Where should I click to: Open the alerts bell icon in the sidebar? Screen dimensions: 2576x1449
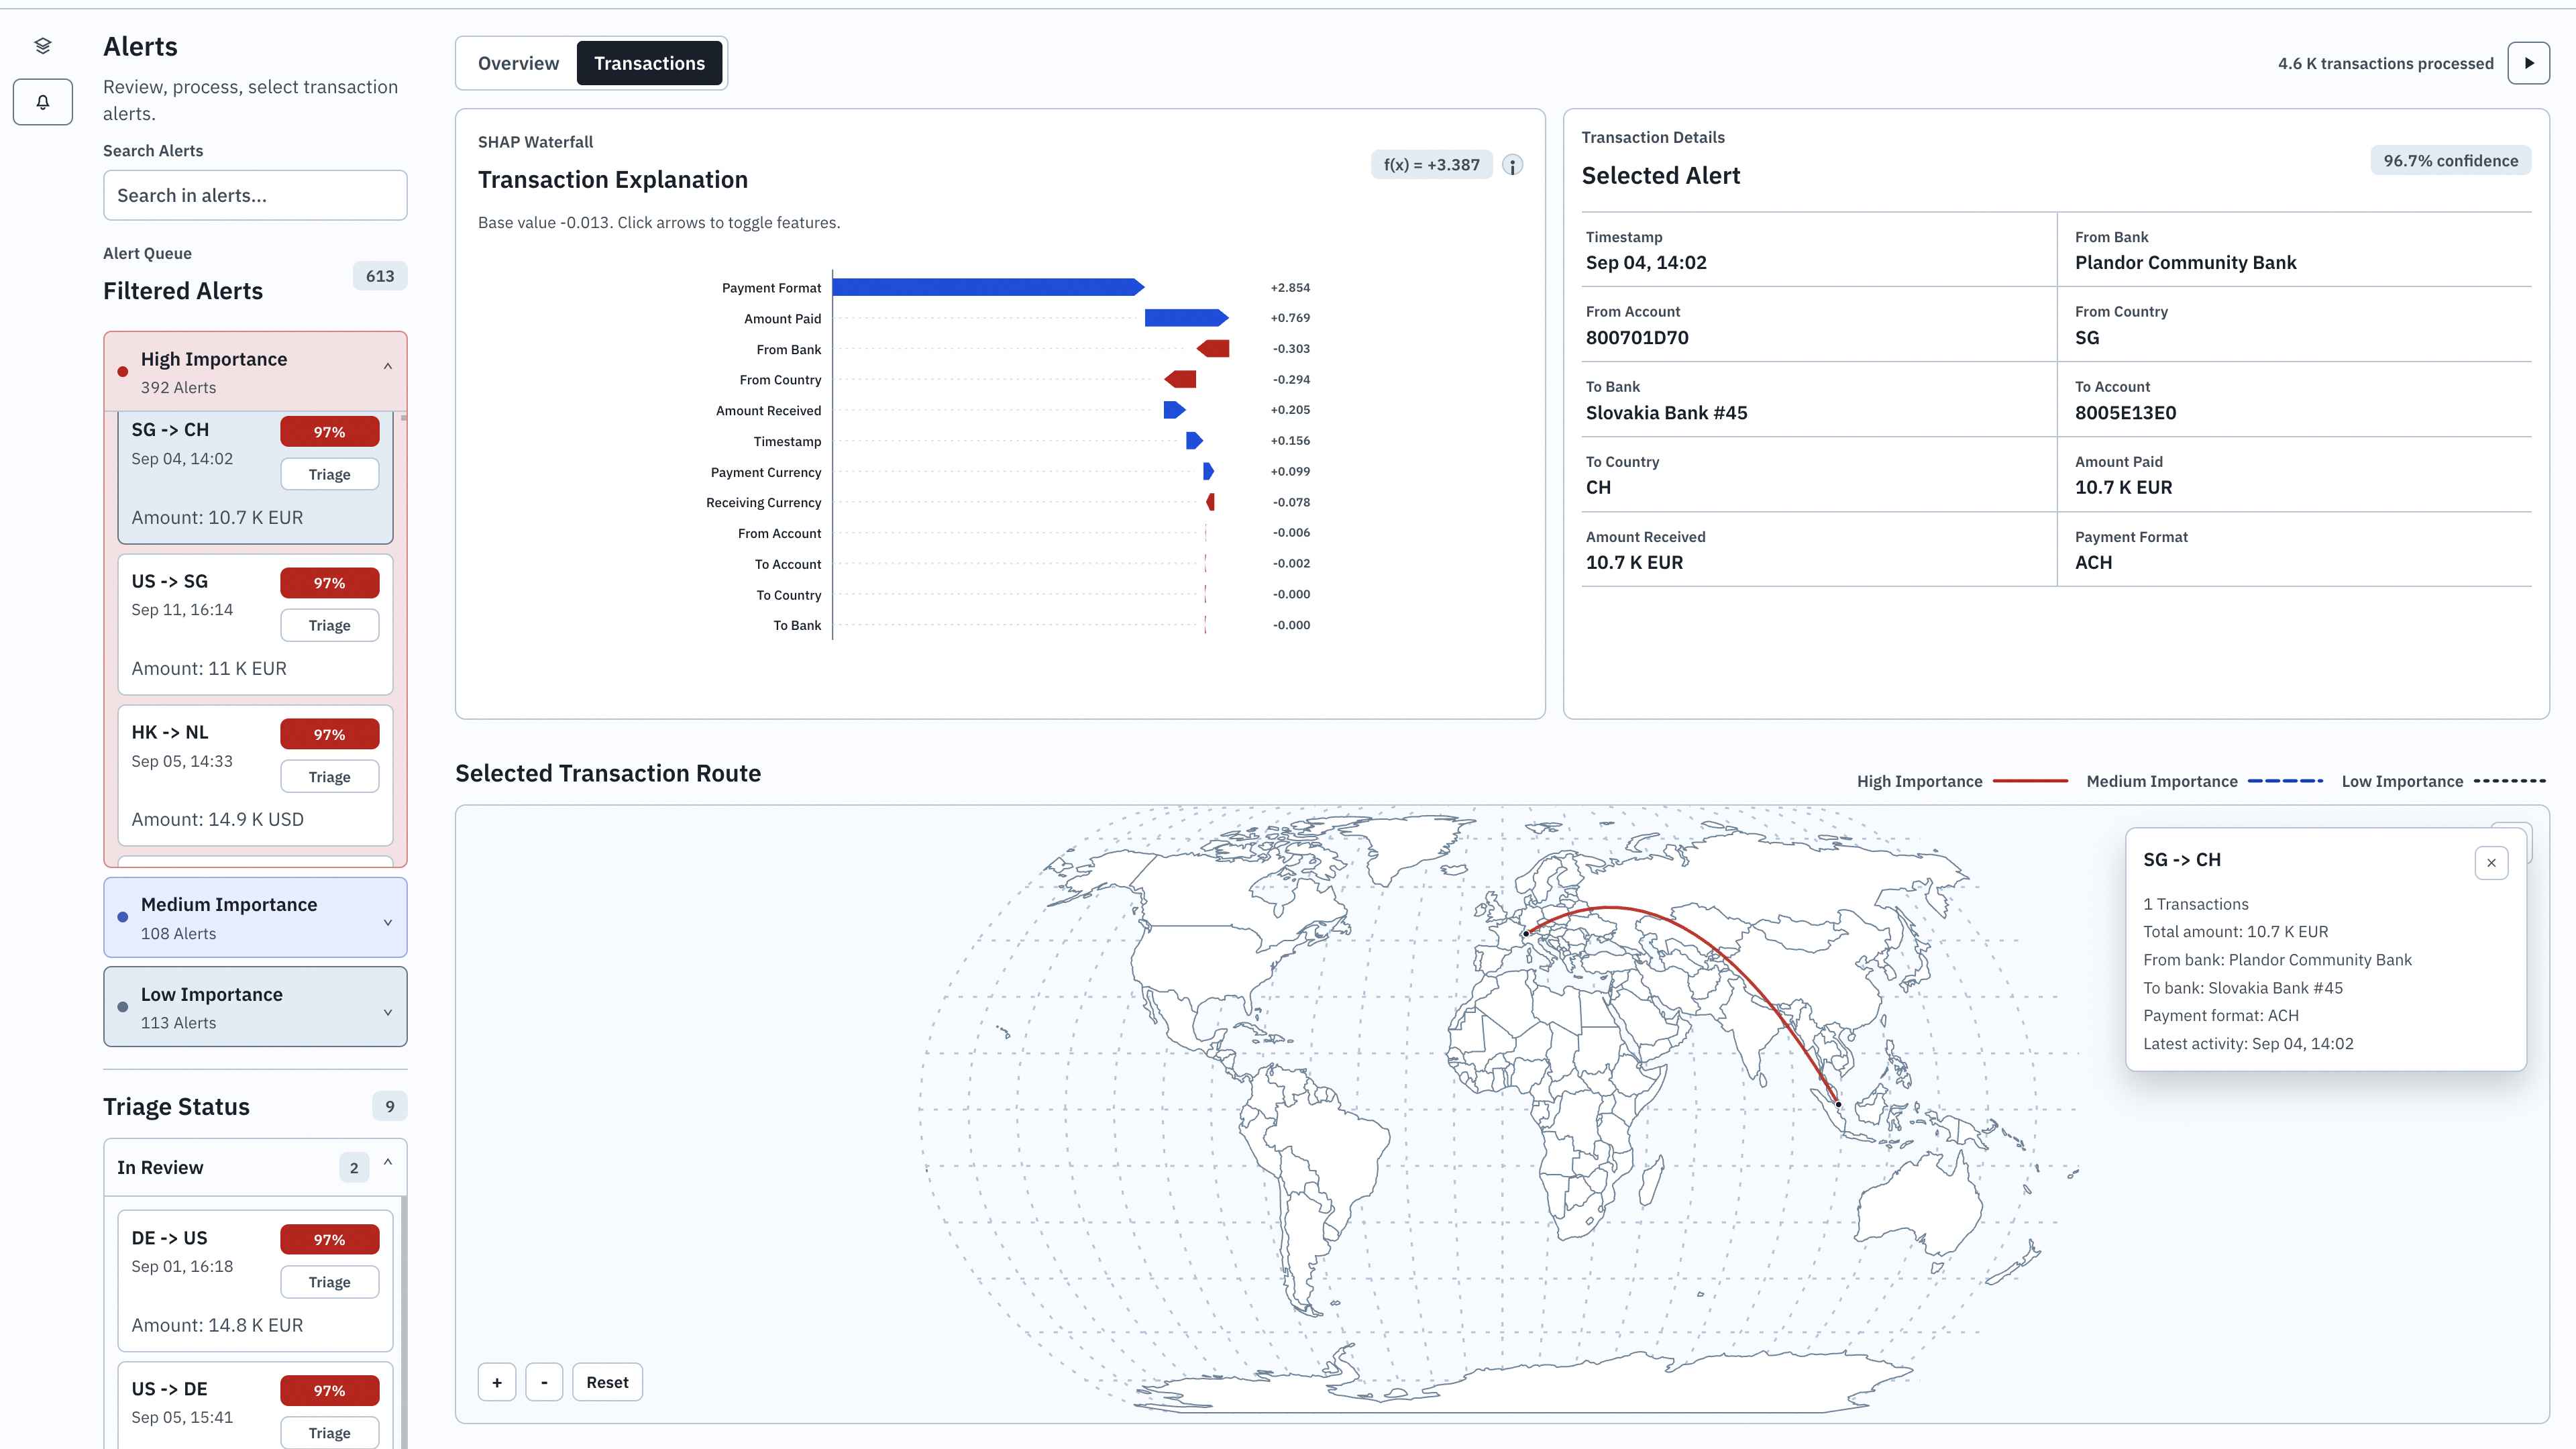tap(43, 102)
